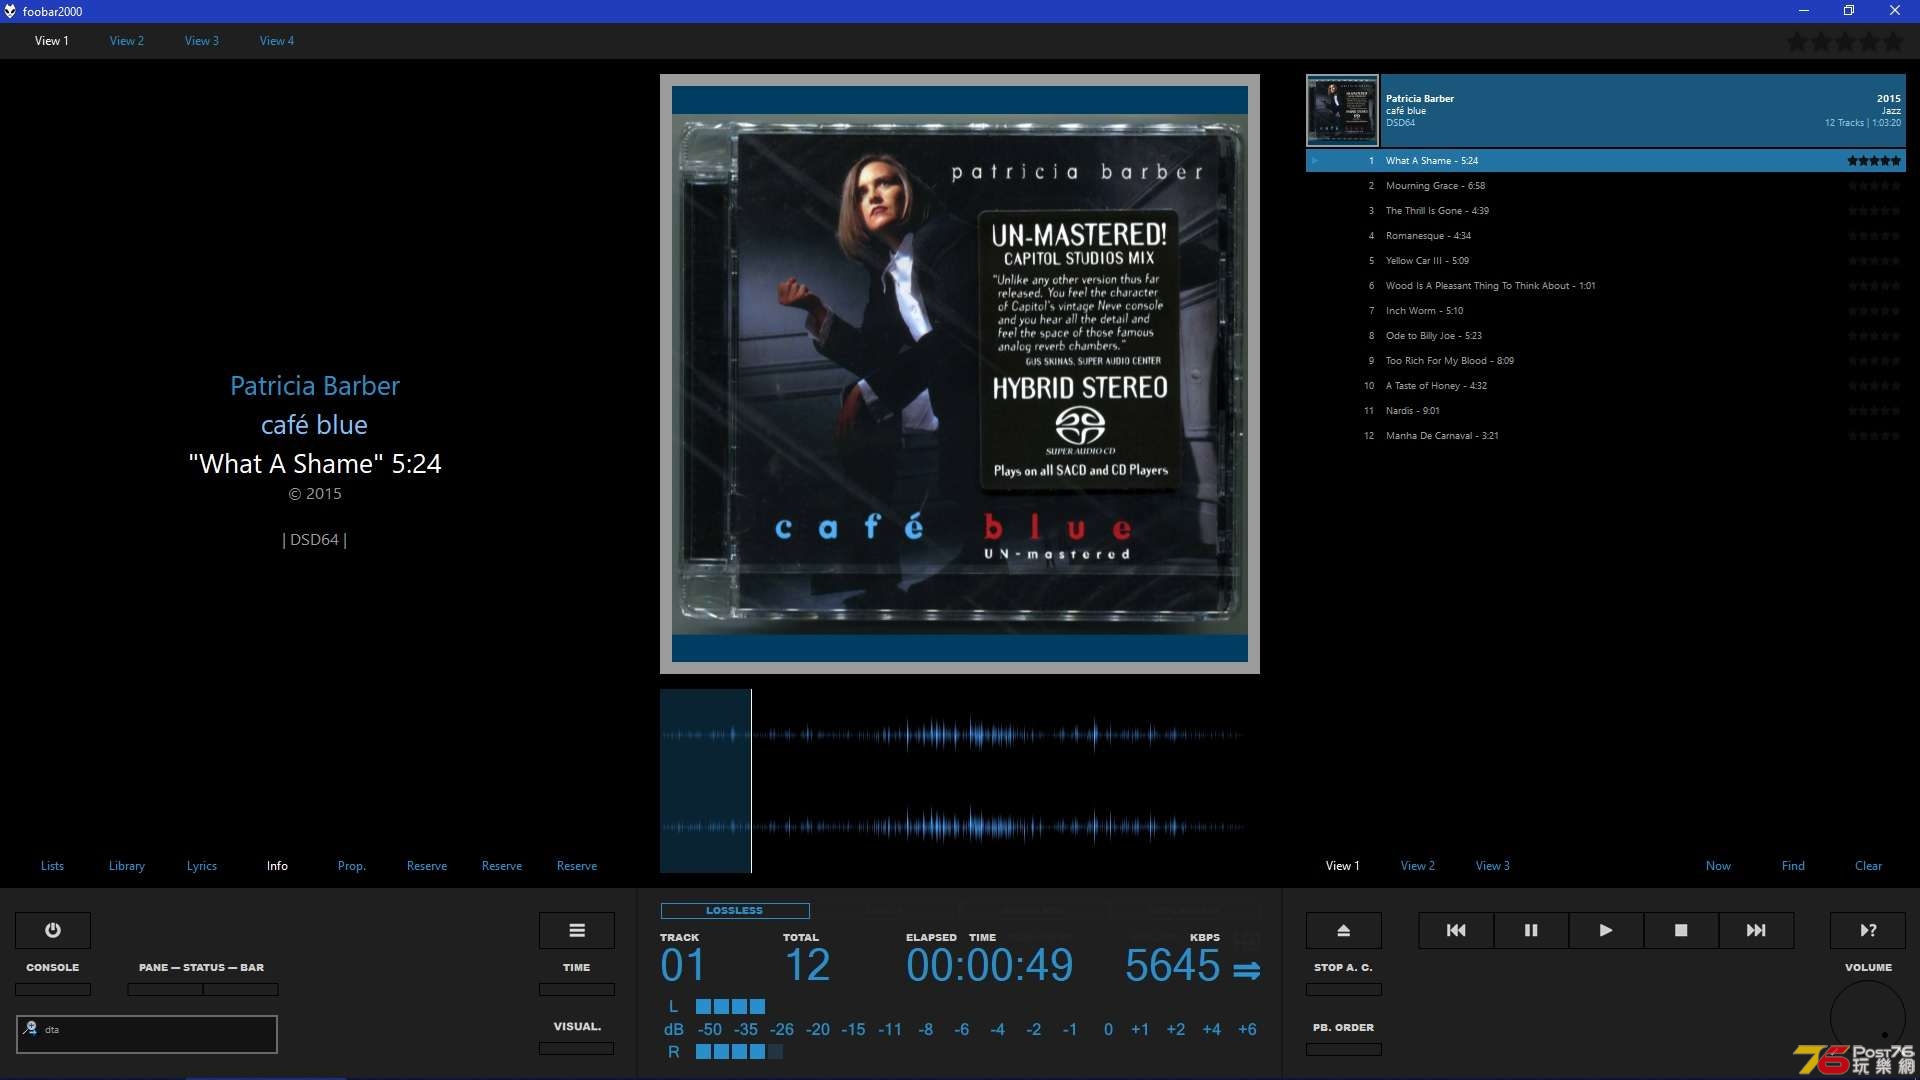The image size is (1920, 1080).
Task: Toggle the BAR indicator under PANE — STATUS — BAR
Action: coord(241,989)
